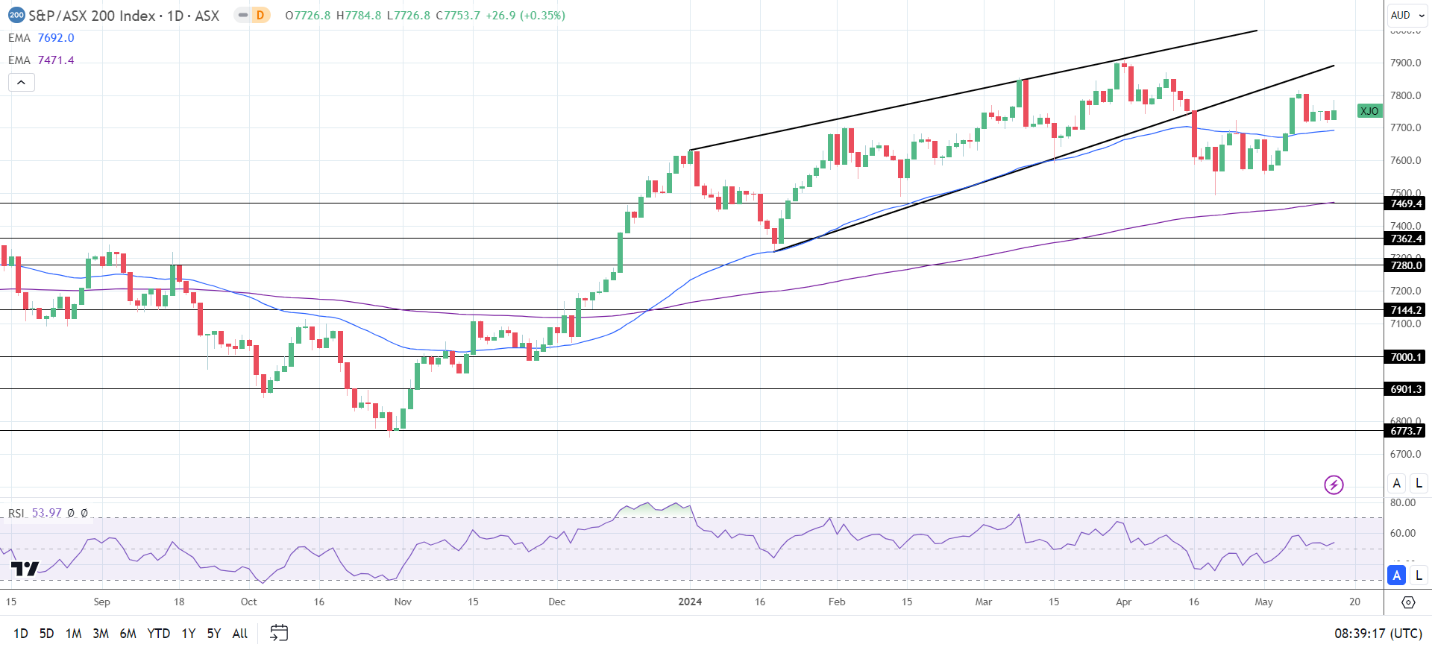Open the go-to-date calendar icon
The height and width of the screenshot is (650, 1432).
tap(279, 632)
